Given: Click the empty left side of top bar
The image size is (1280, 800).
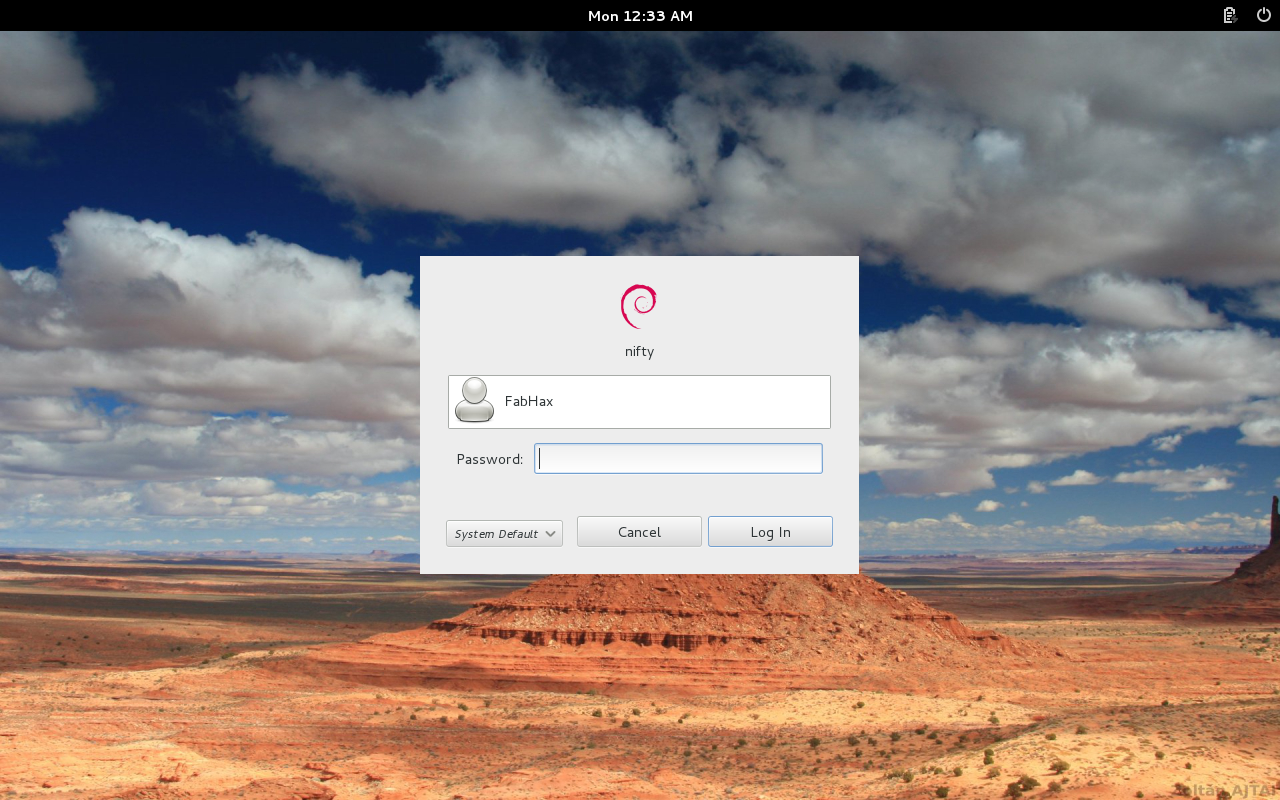Looking at the screenshot, I should click(200, 15).
